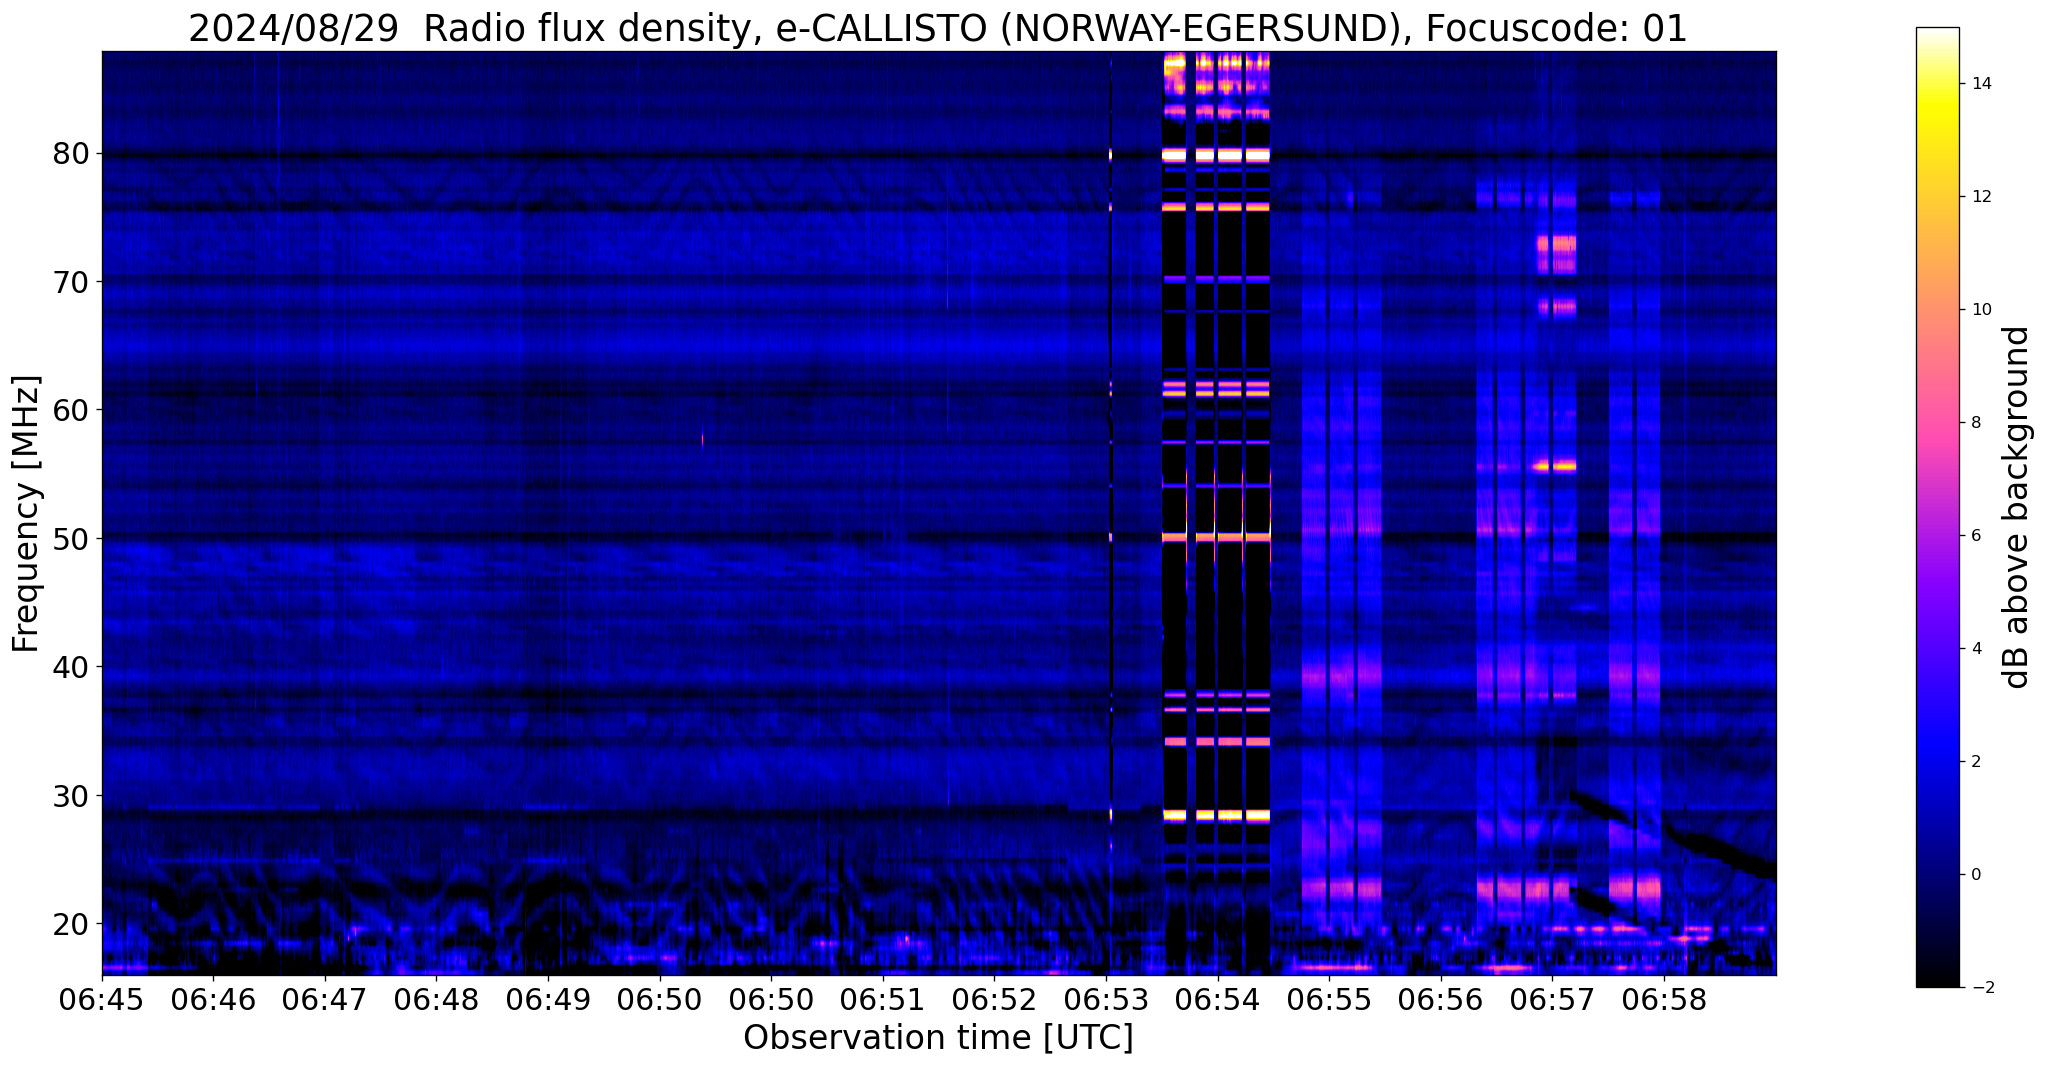Click the plot title mentioning NORWAY-EGERSUND
The width and height of the screenshot is (2047, 1067).
(938, 28)
